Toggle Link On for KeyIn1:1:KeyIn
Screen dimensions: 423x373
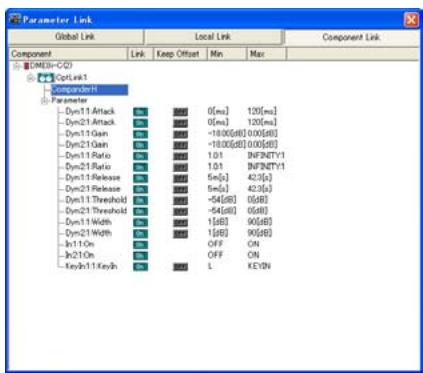pos(140,267)
